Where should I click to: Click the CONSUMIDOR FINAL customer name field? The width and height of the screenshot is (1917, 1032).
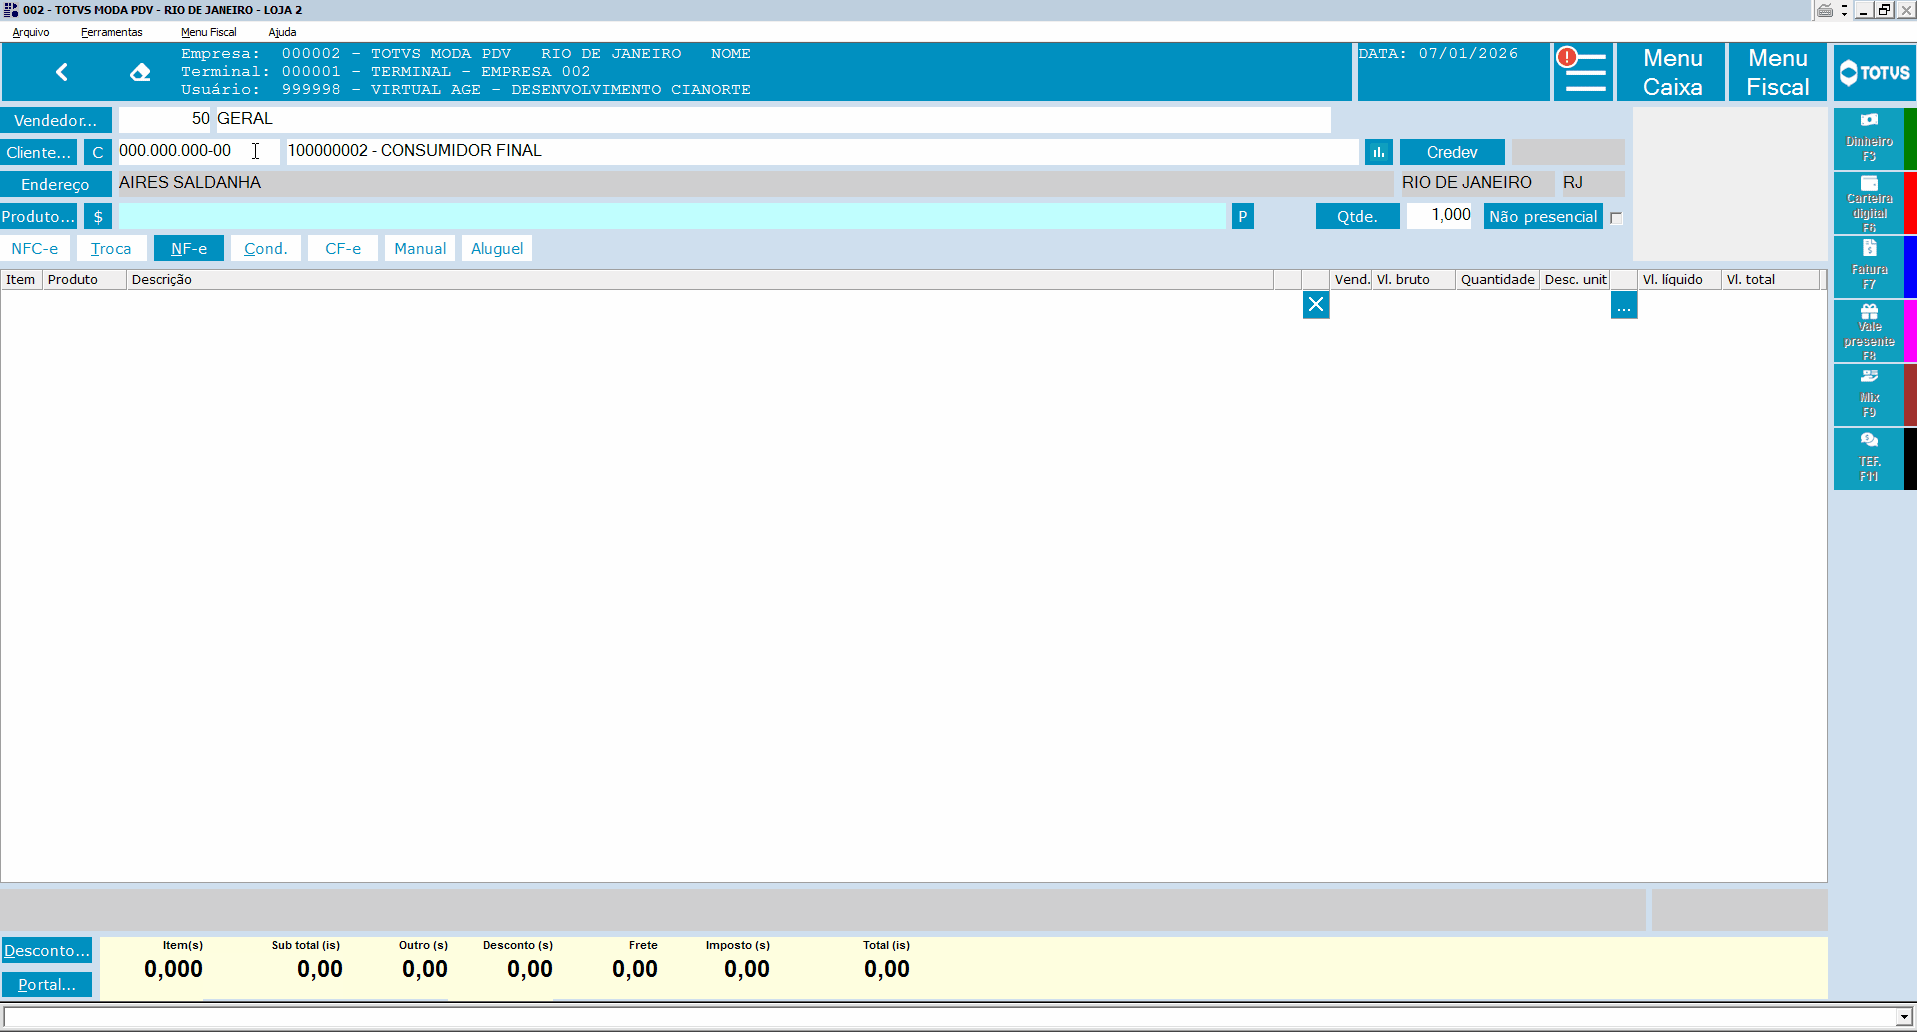(x=822, y=151)
